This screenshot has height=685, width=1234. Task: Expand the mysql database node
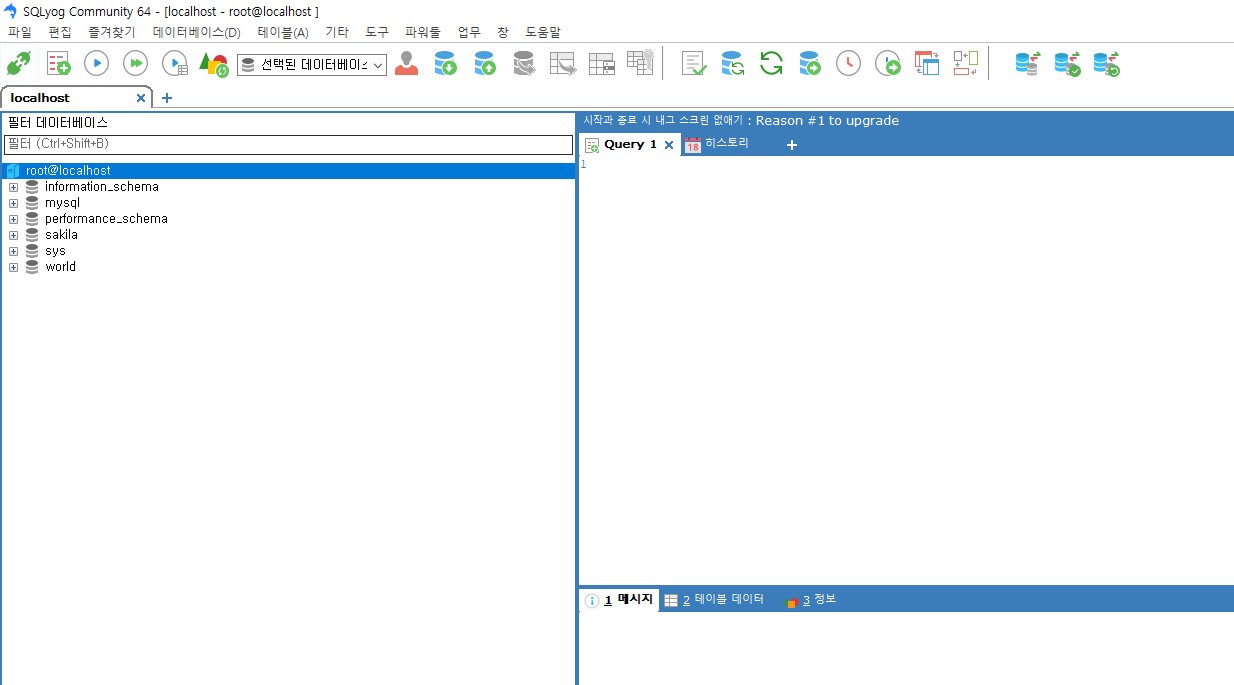[14, 203]
